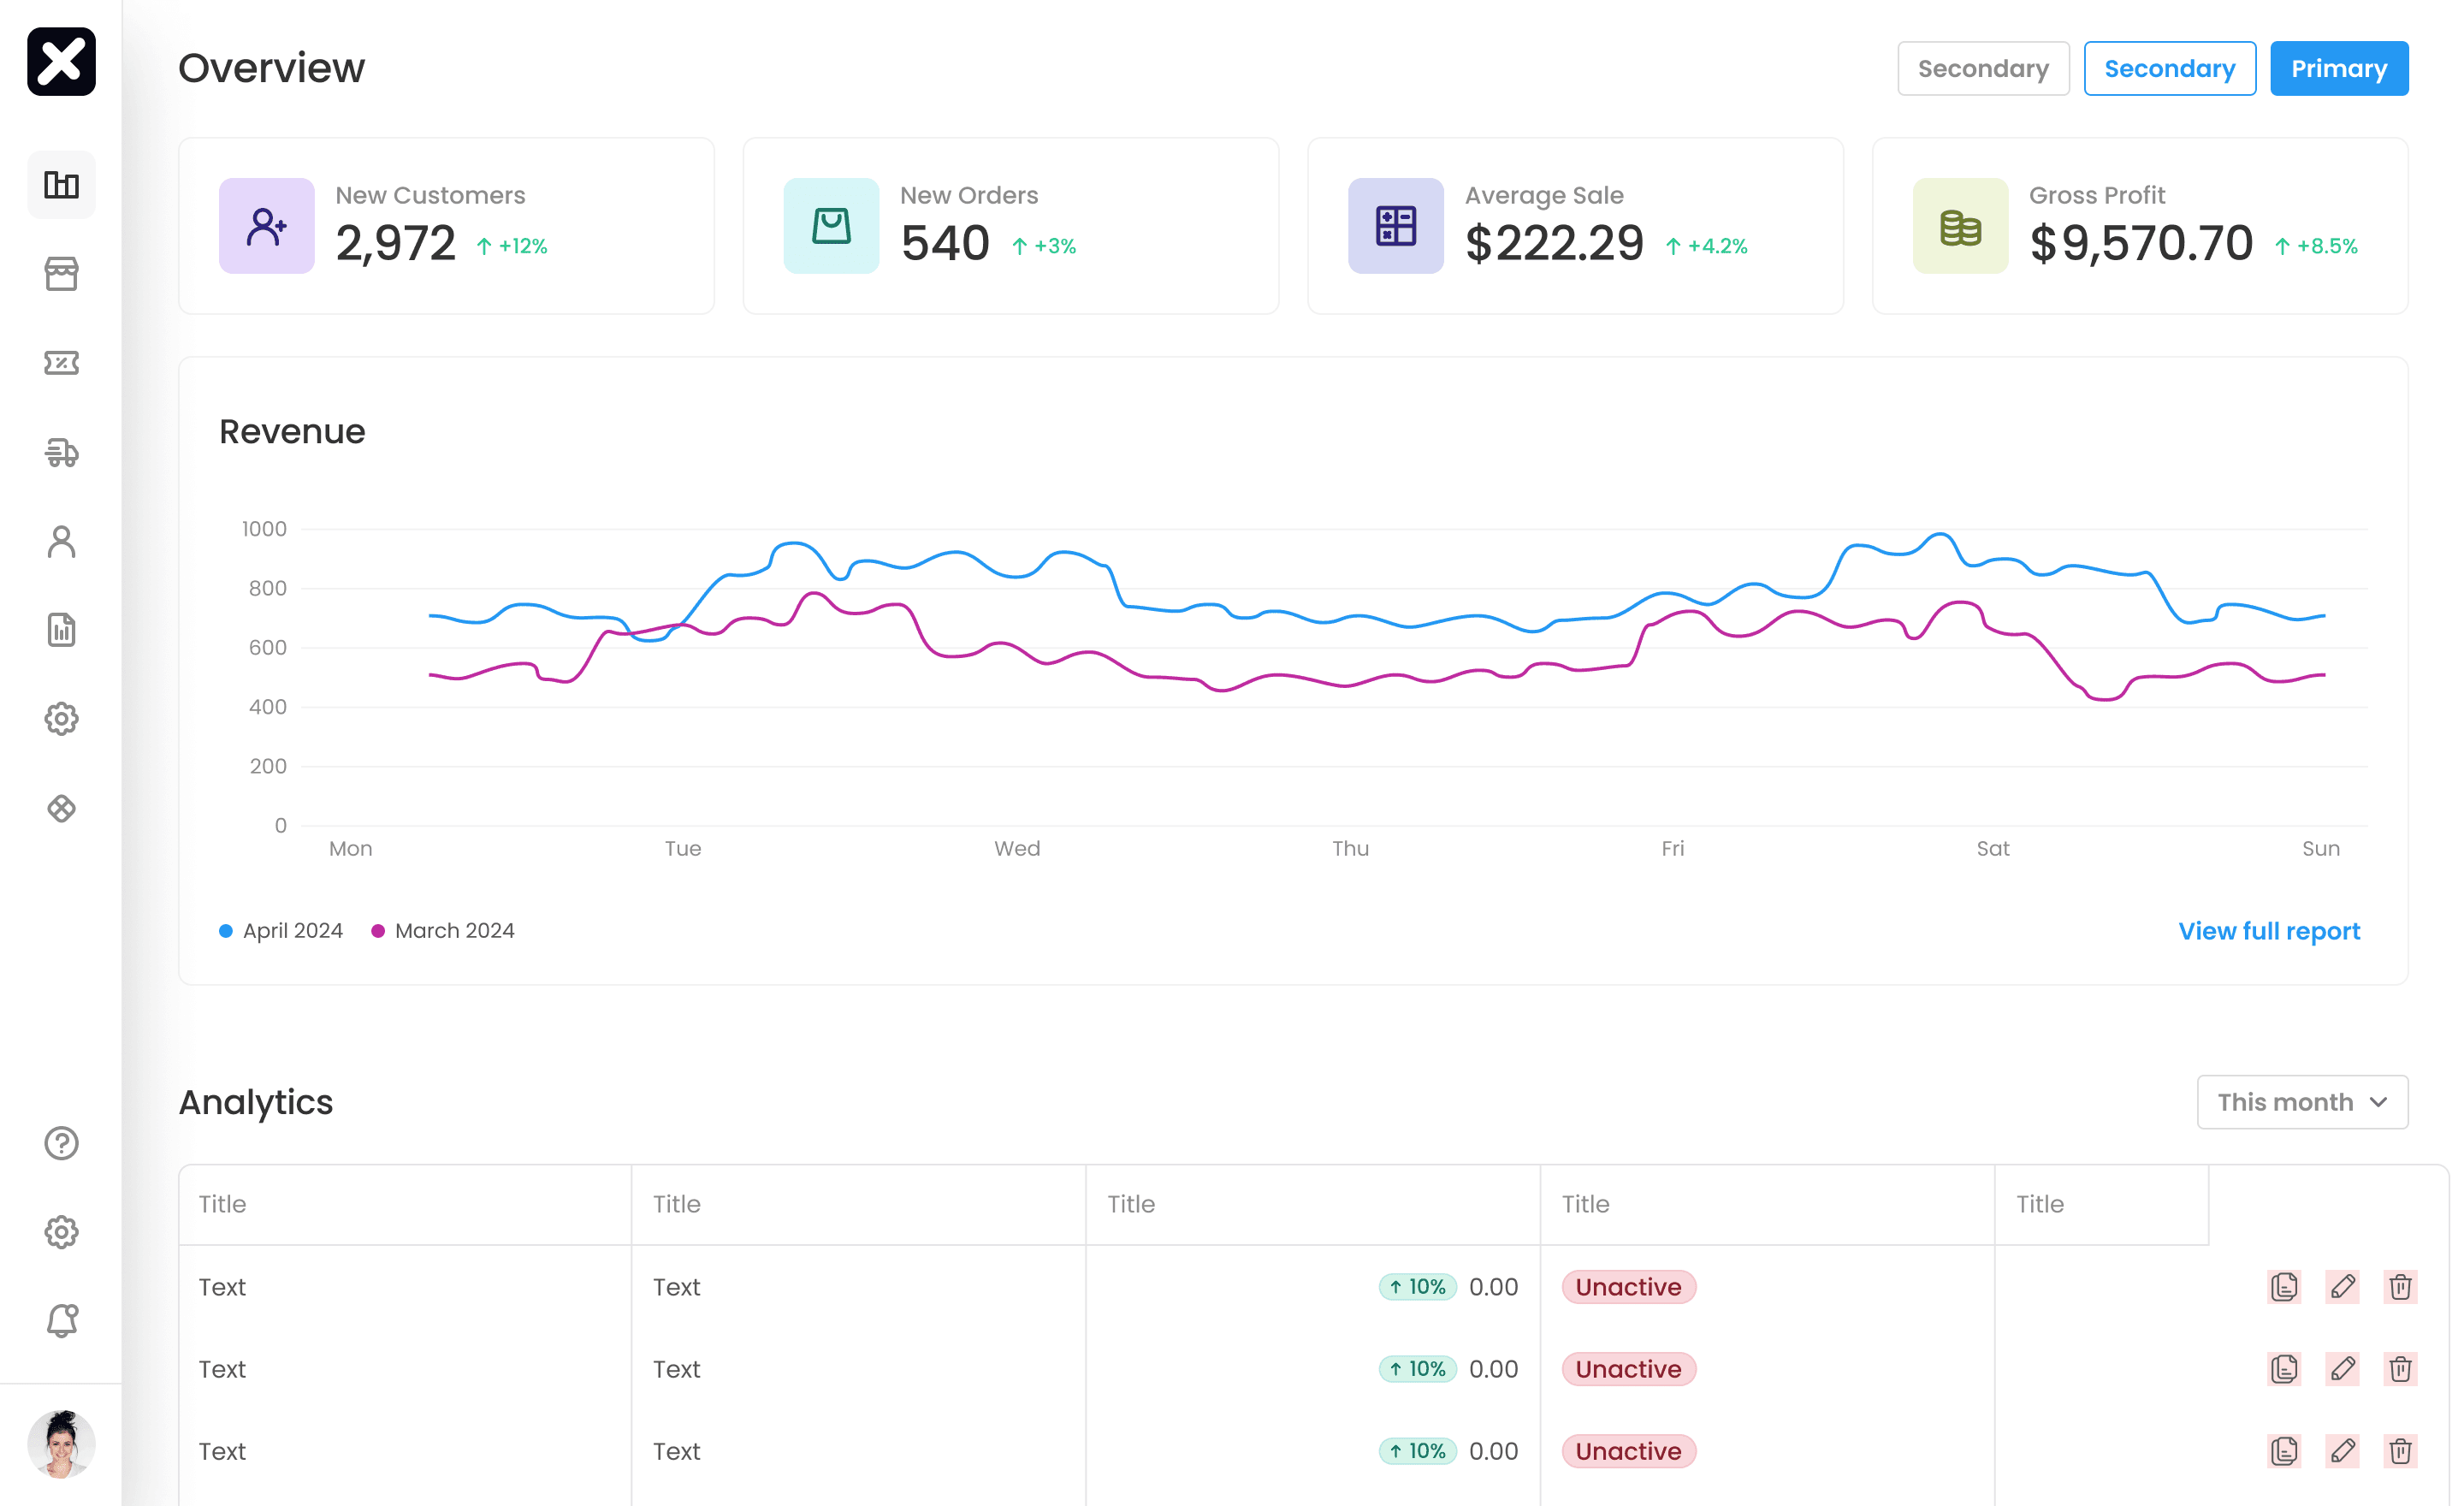This screenshot has height=1506, width=2464.
Task: Edit the first analytics table row
Action: click(2342, 1287)
